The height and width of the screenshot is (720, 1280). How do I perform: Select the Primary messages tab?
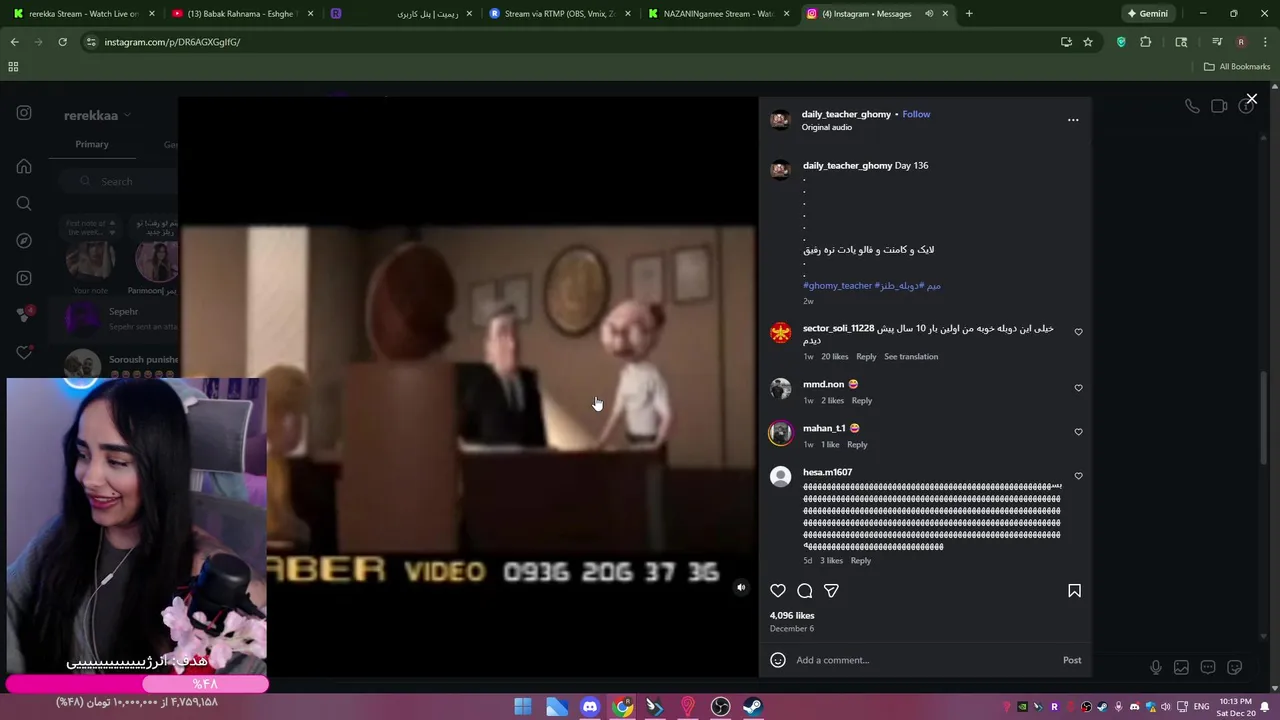click(x=92, y=144)
